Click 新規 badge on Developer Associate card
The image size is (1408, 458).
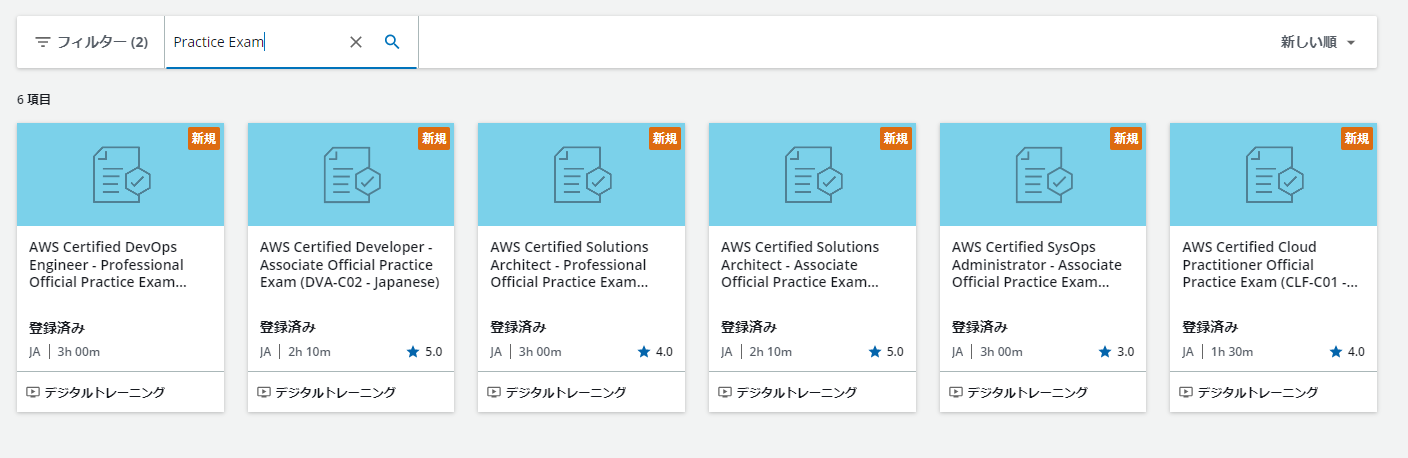(x=434, y=138)
